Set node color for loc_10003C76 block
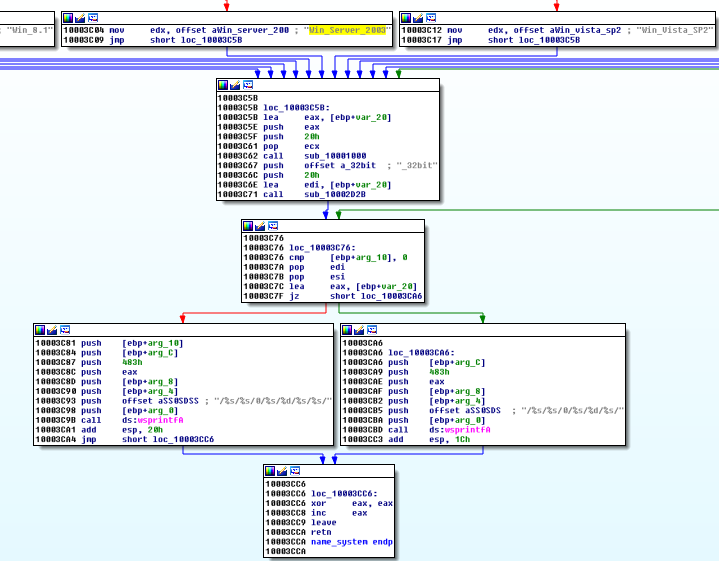Image resolution: width=719 pixels, height=561 pixels. click(x=248, y=226)
